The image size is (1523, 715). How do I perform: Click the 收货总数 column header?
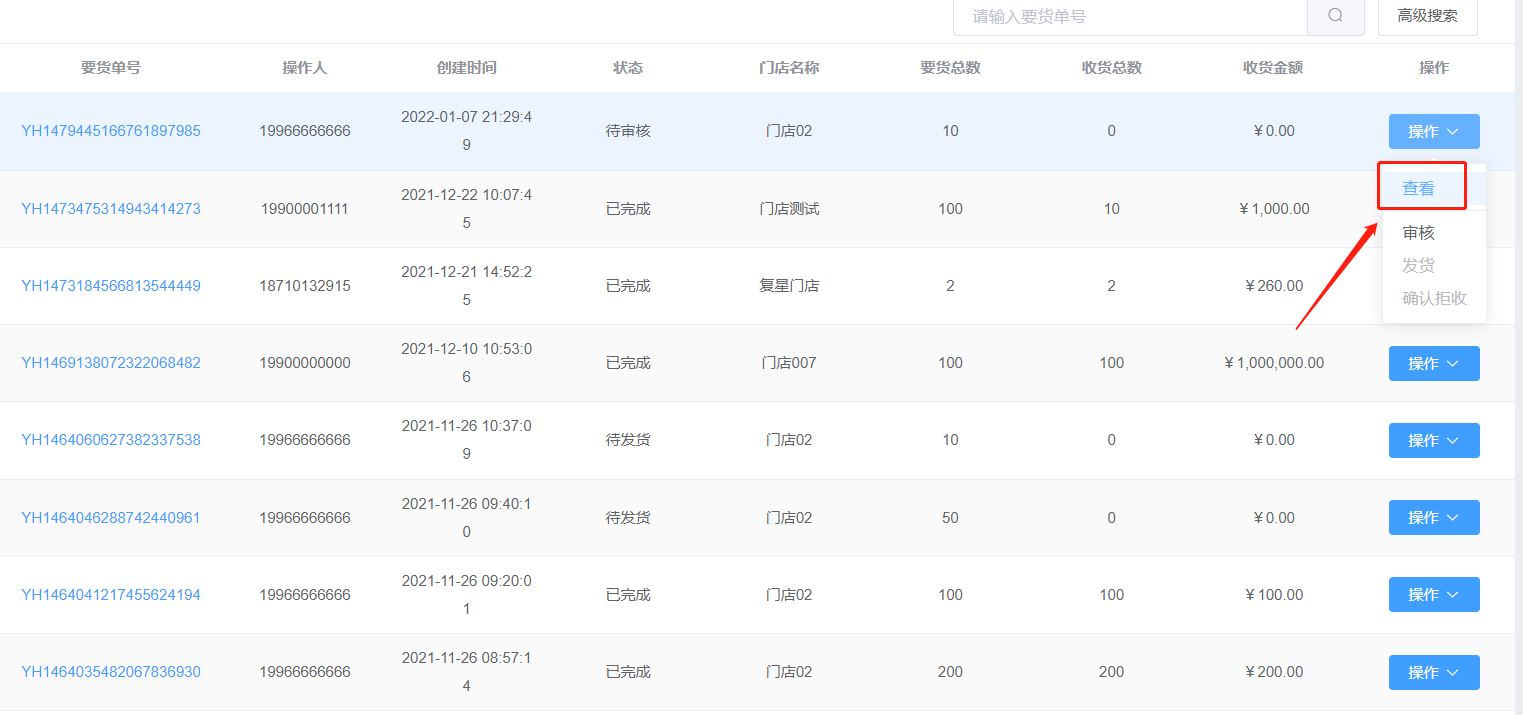coord(1112,68)
